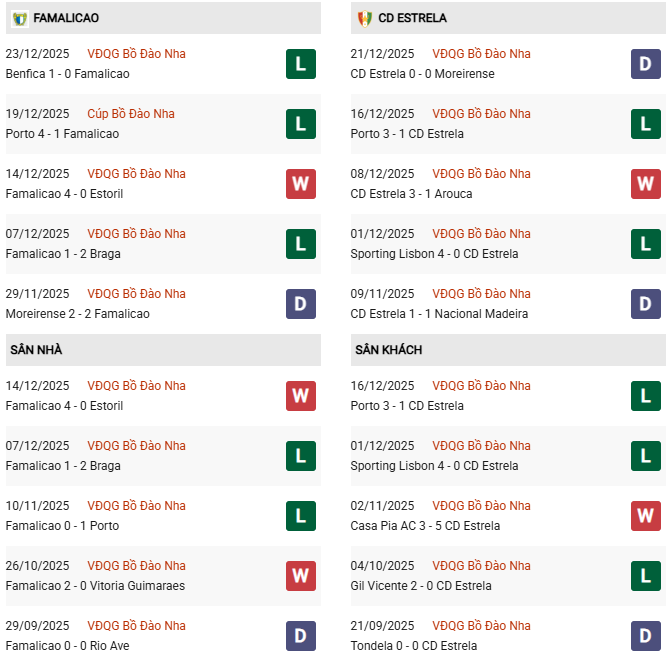Select the Porto 4 - 1 Famalicao match
Image resolution: width=666 pixels, height=660 pixels.
coord(62,134)
